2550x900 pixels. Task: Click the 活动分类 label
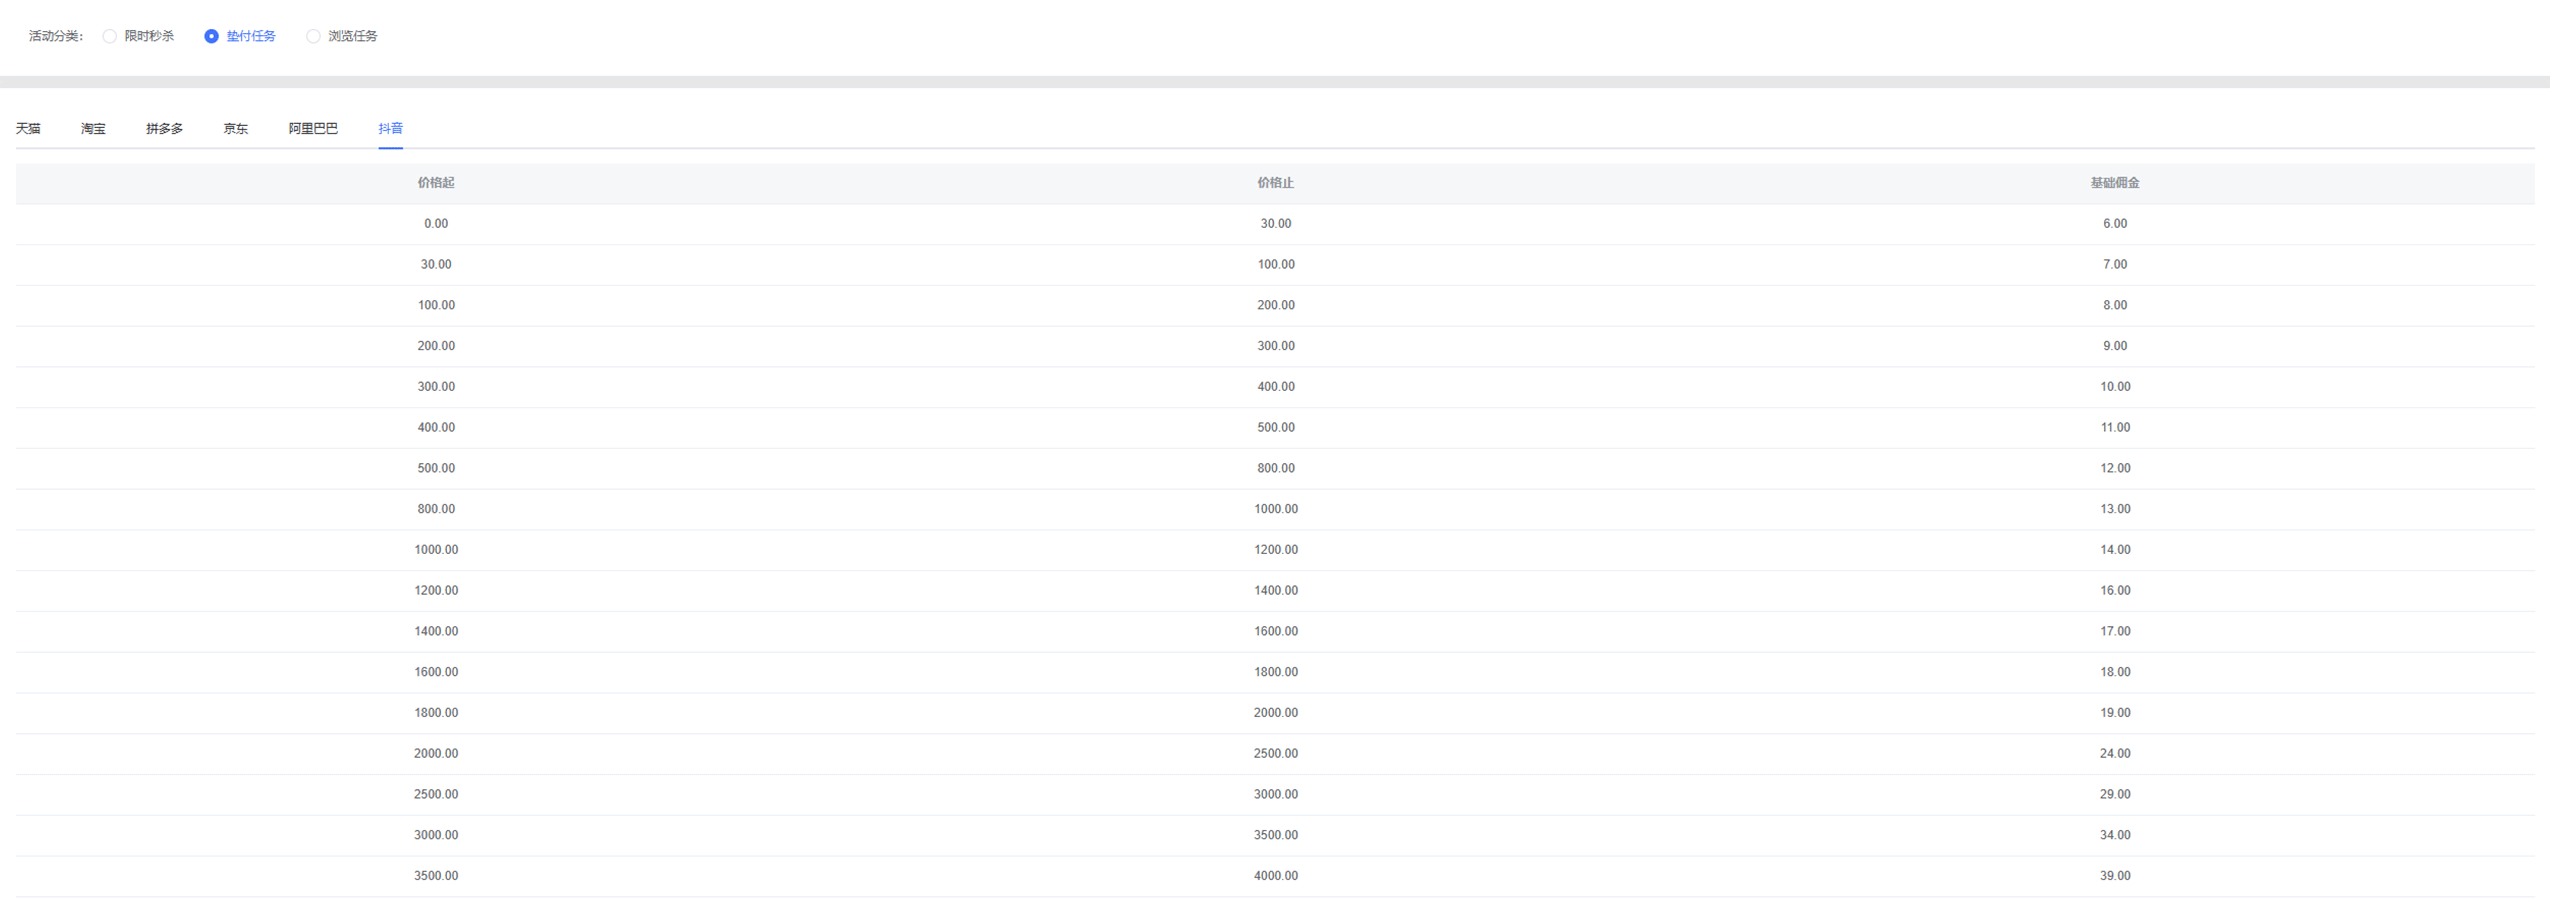[x=56, y=36]
